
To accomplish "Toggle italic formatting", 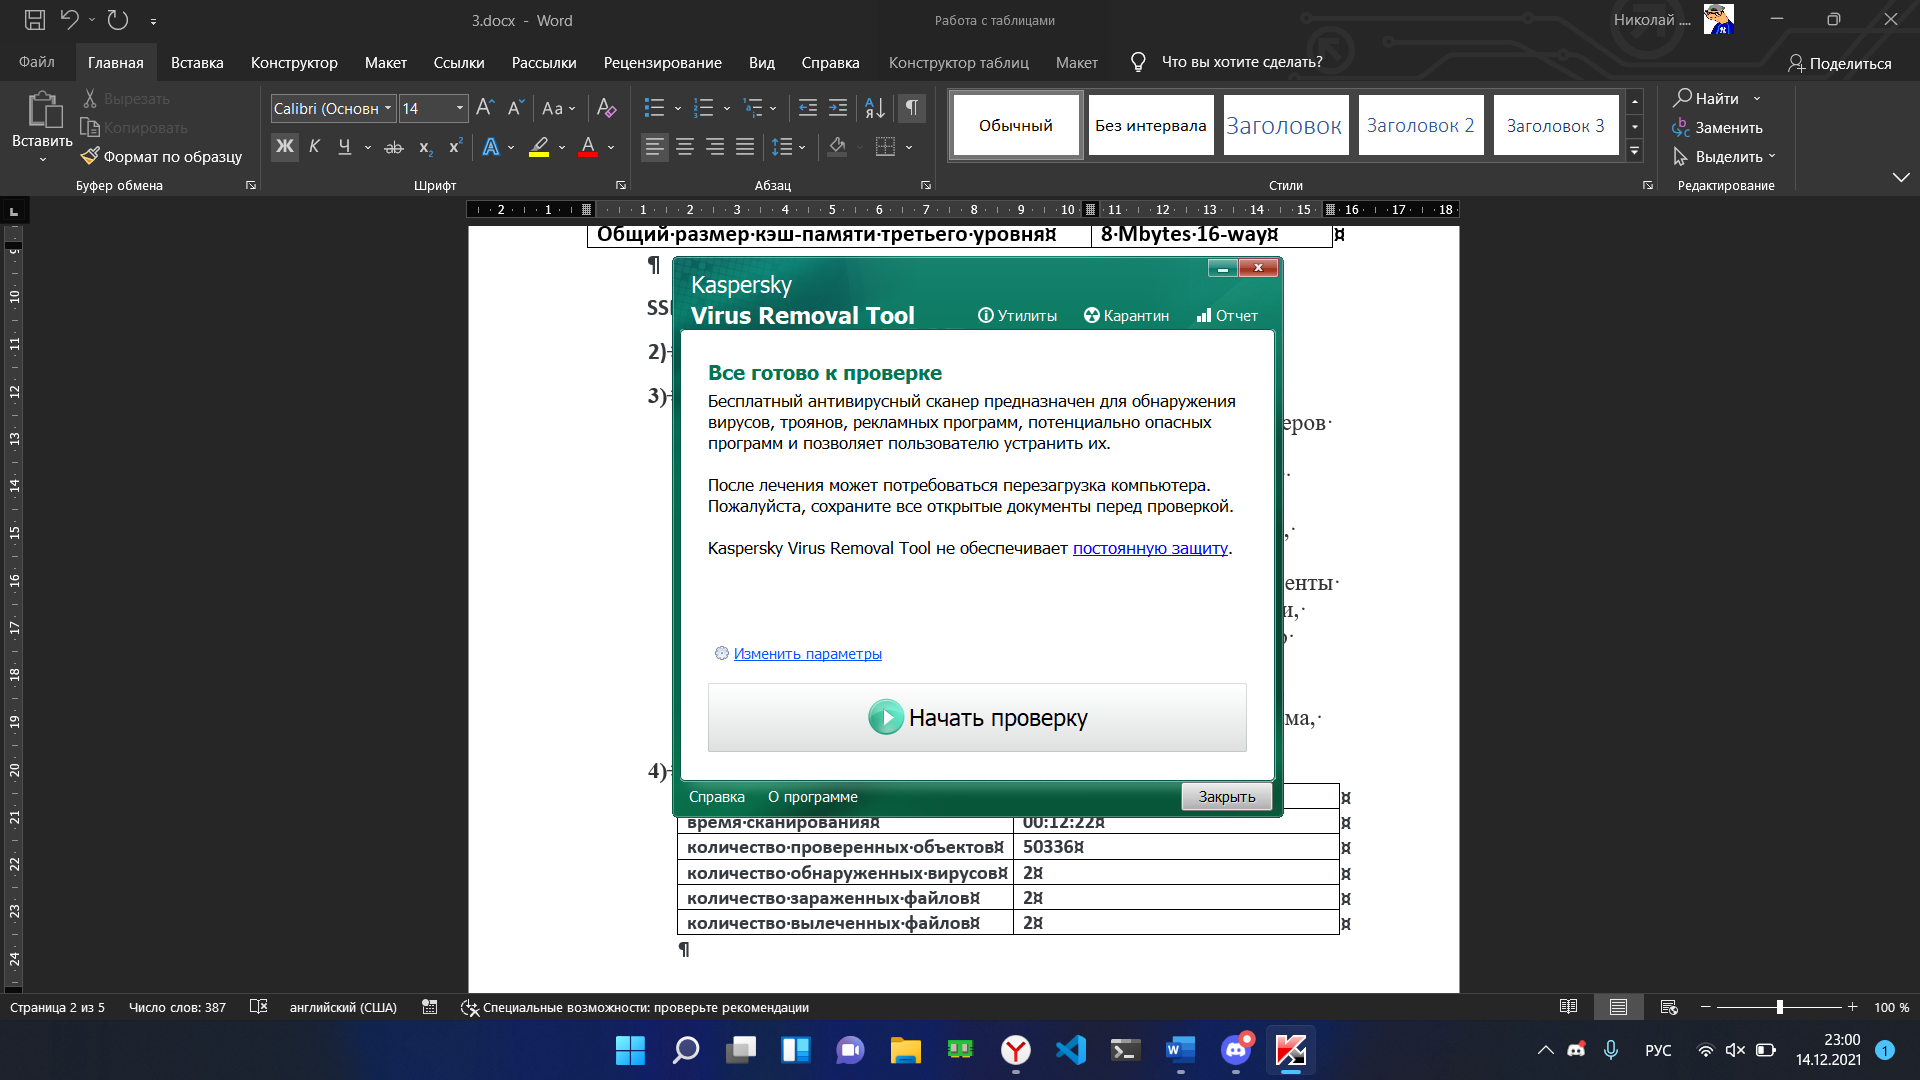I will coord(314,147).
